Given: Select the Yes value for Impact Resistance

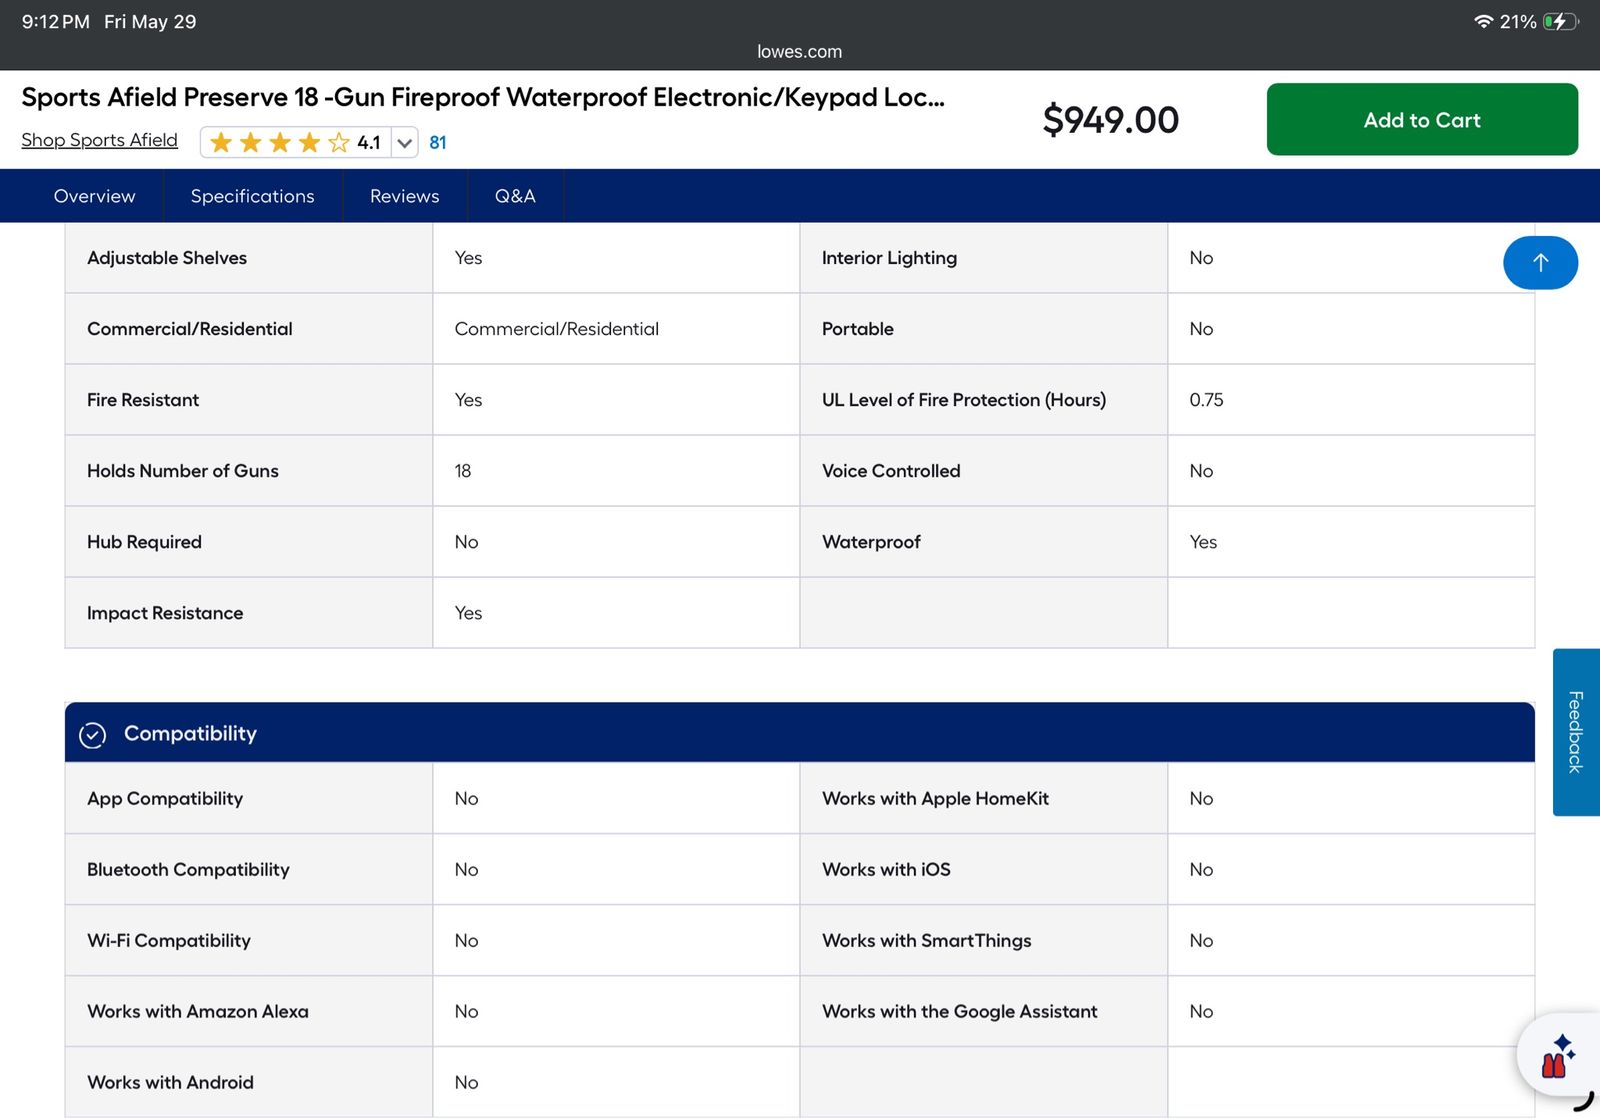Looking at the screenshot, I should tap(468, 613).
